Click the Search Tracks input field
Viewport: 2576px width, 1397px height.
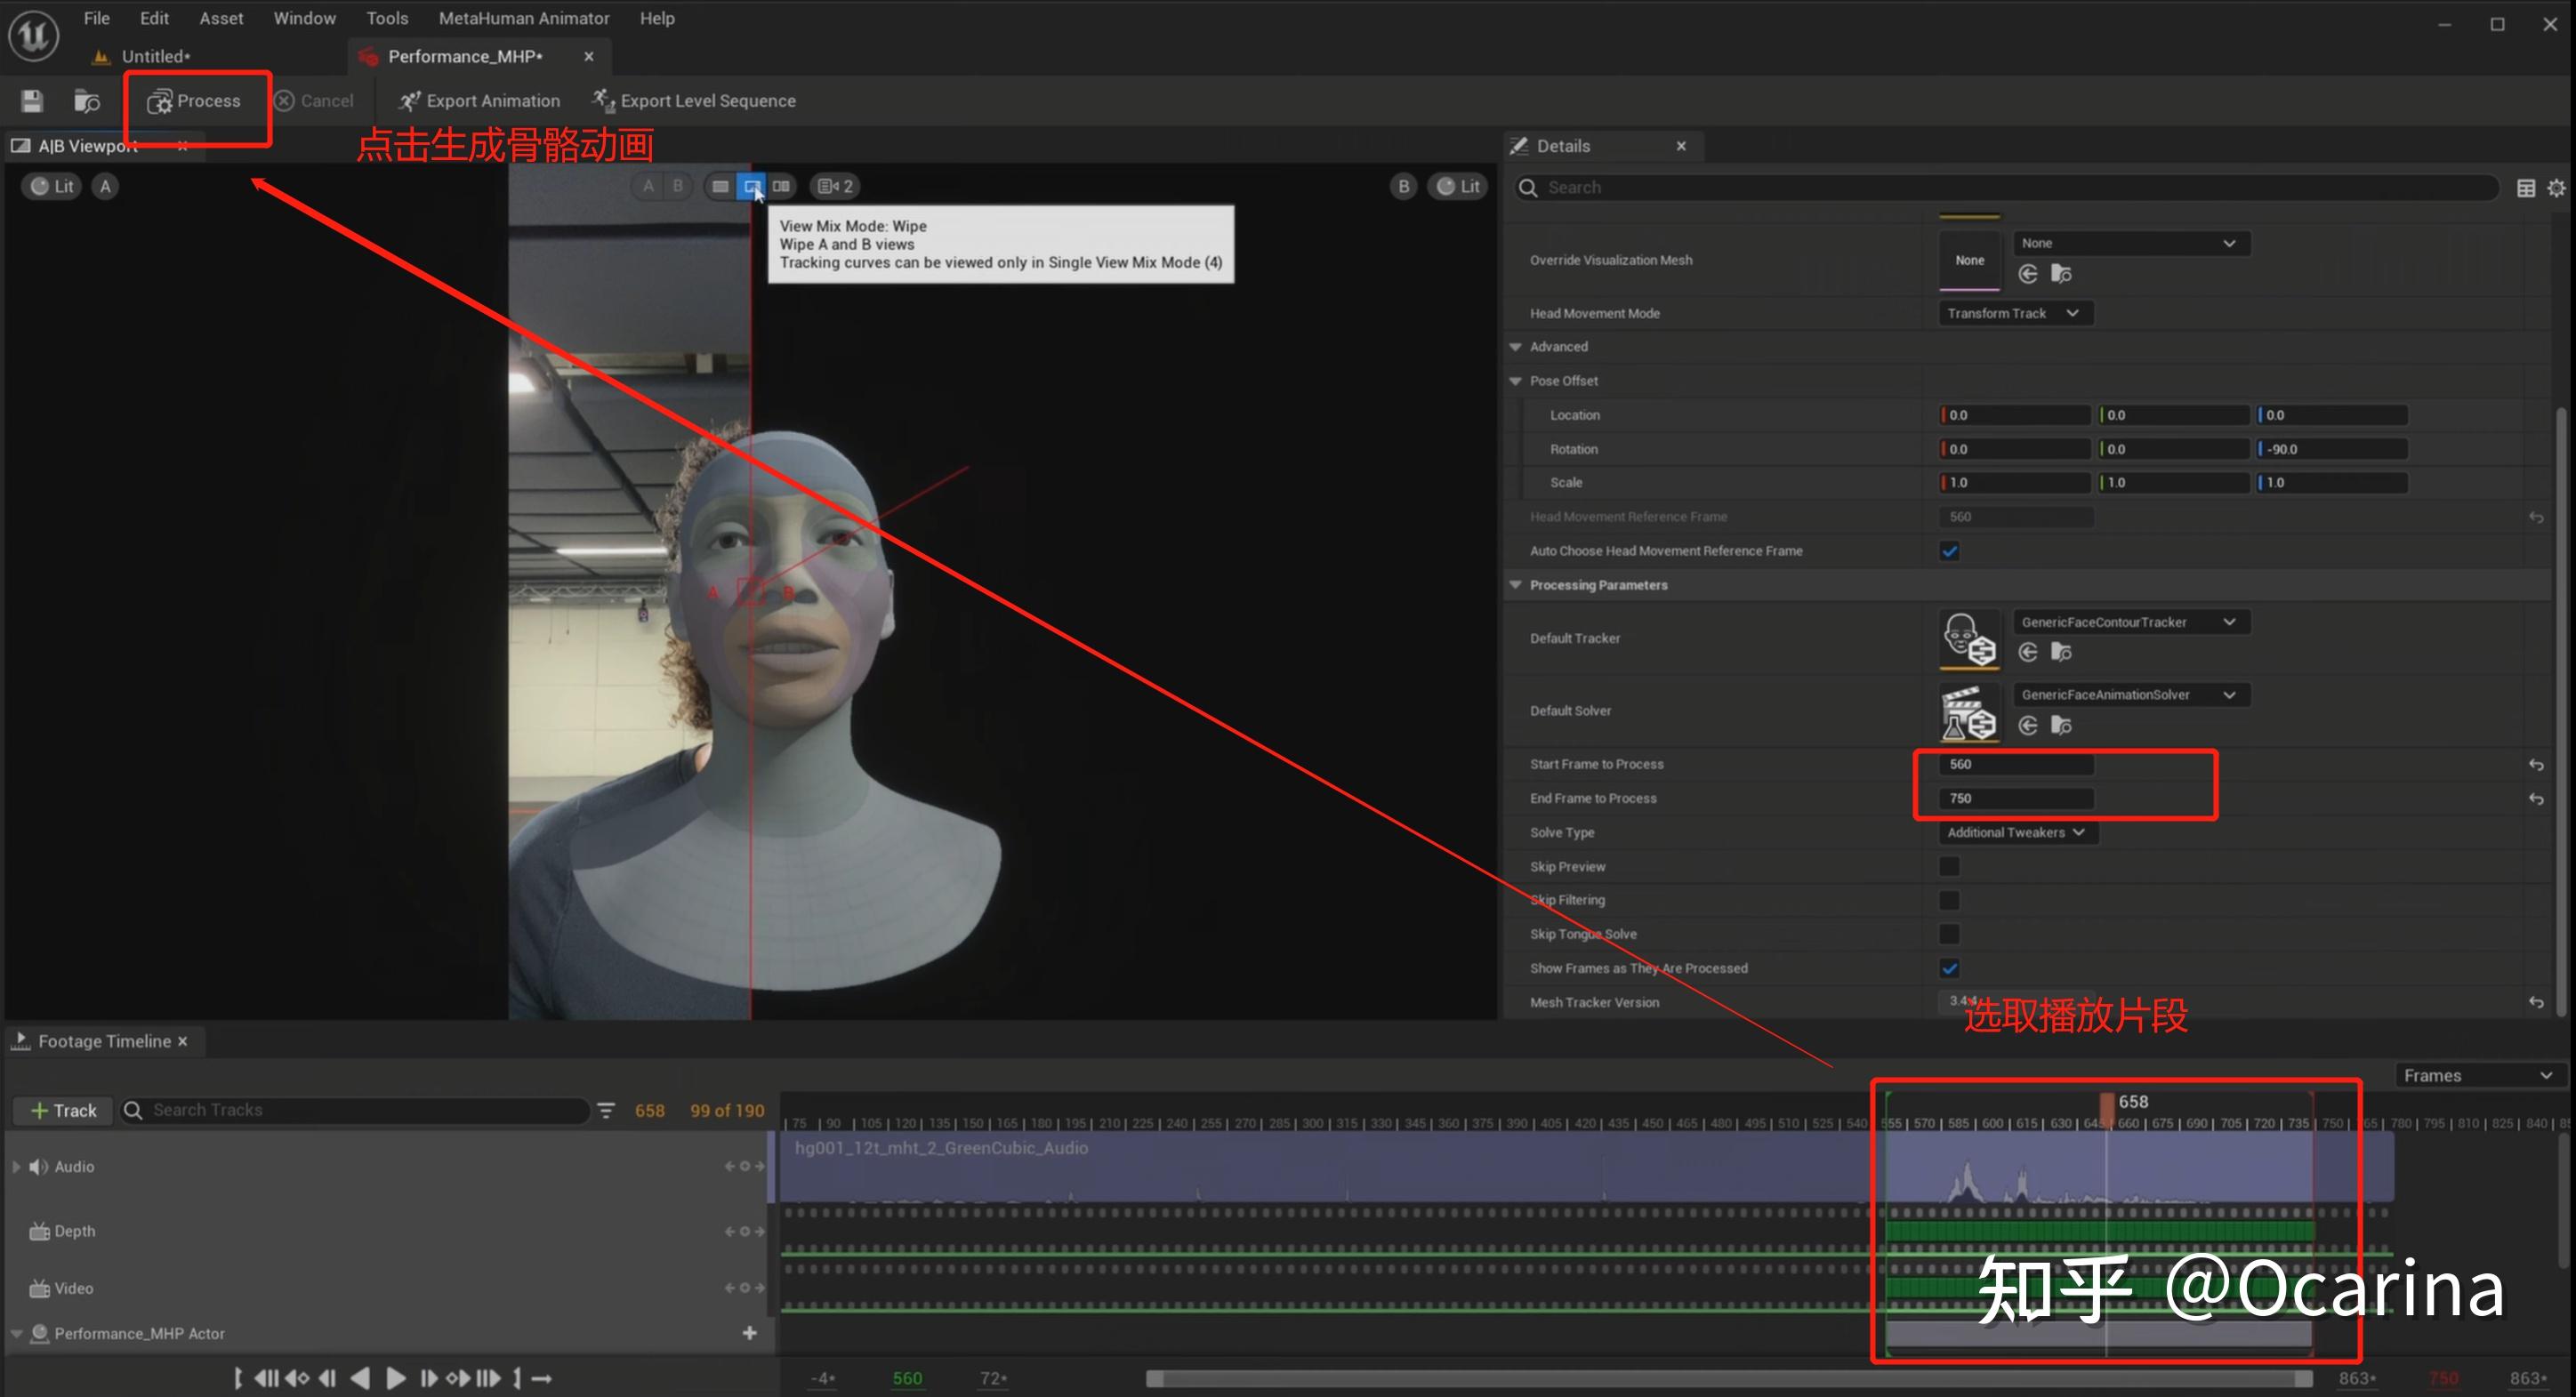click(350, 1110)
